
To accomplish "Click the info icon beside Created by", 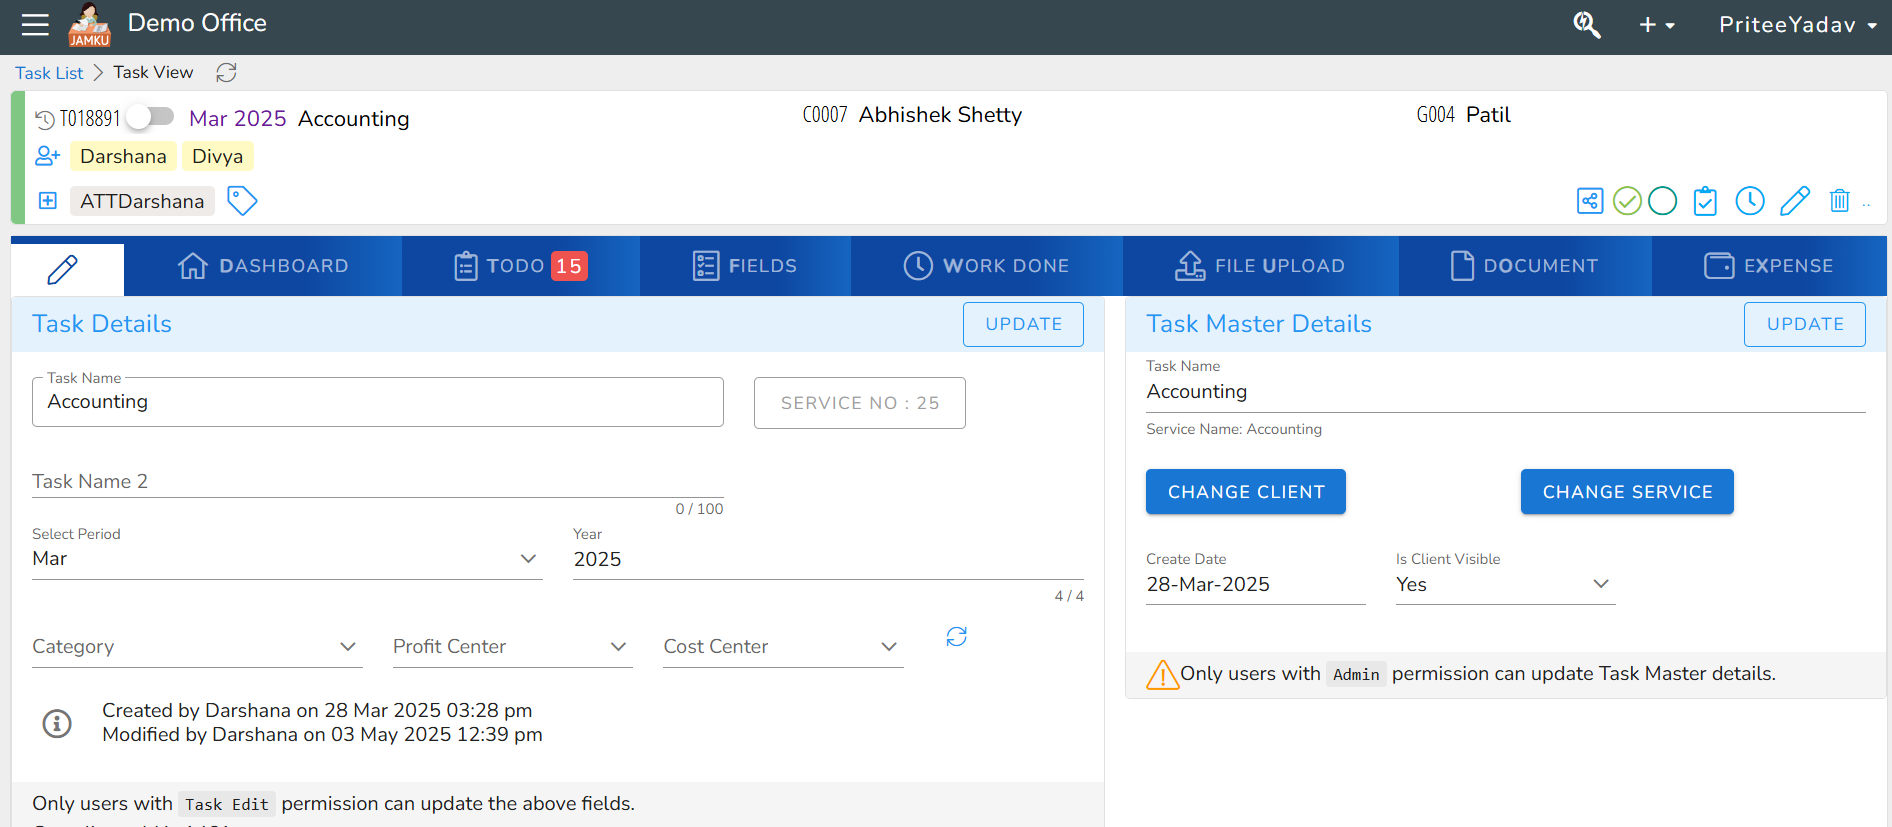I will tap(57, 723).
